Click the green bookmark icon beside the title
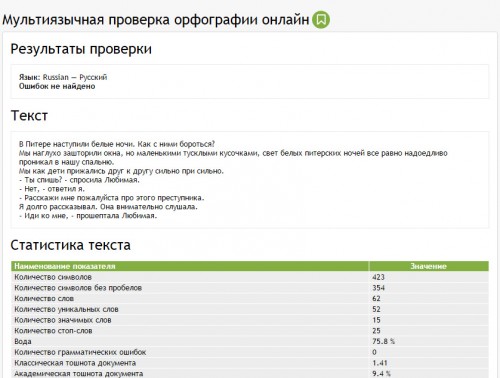The width and height of the screenshot is (500, 378). (321, 20)
